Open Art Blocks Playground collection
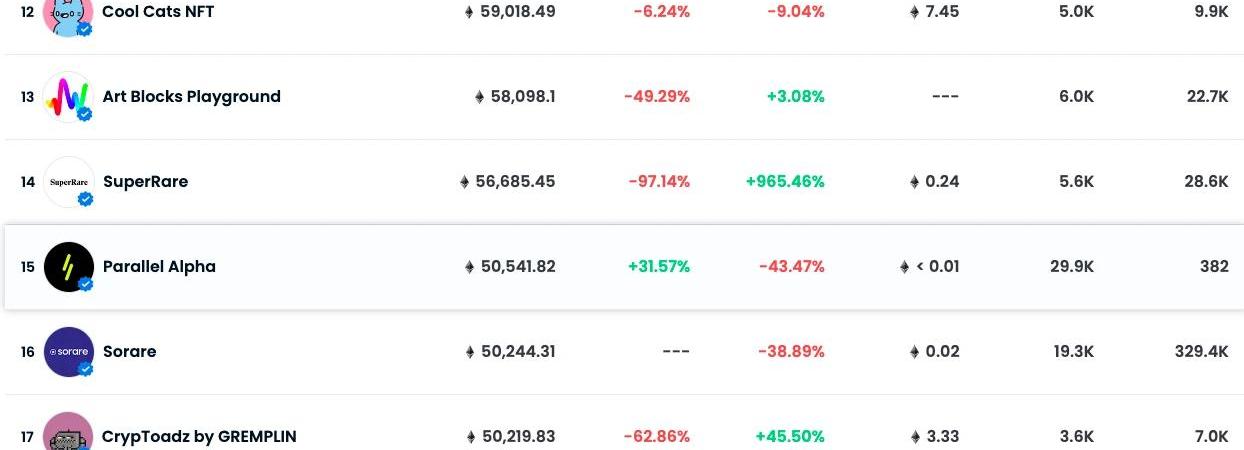Viewport: 1244px width, 450px height. point(192,97)
